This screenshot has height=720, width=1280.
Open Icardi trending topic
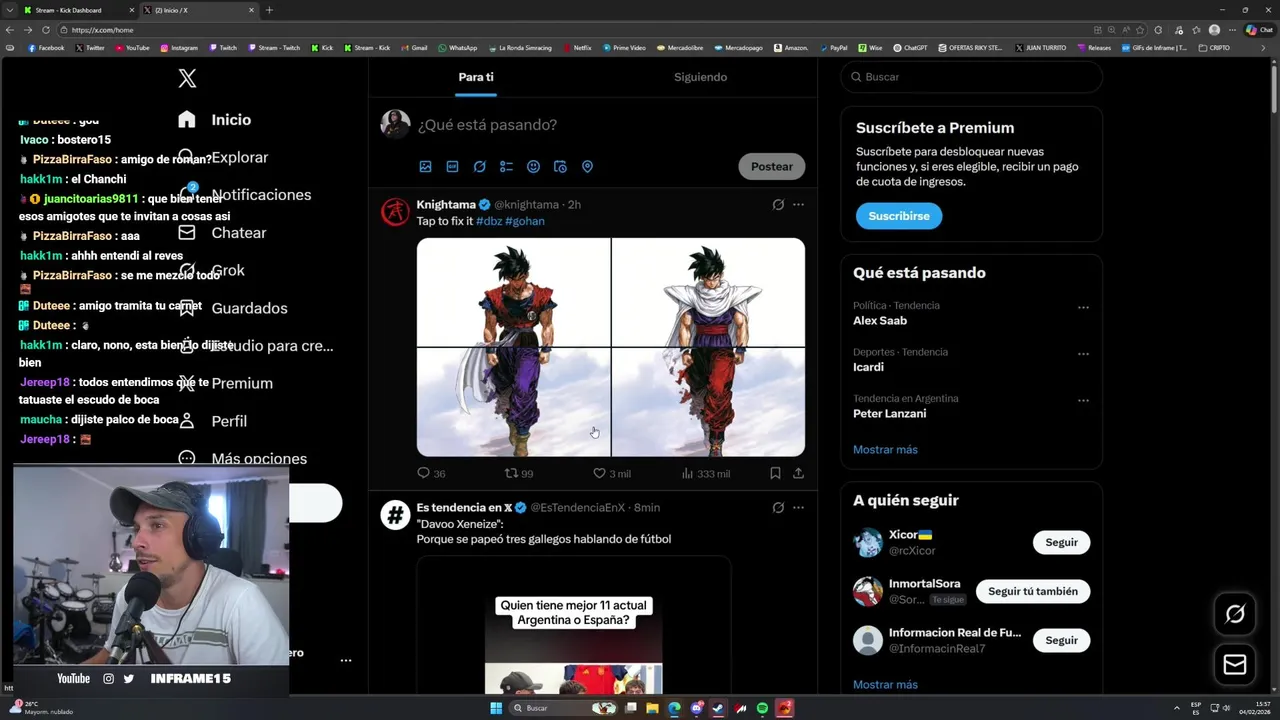pos(868,367)
